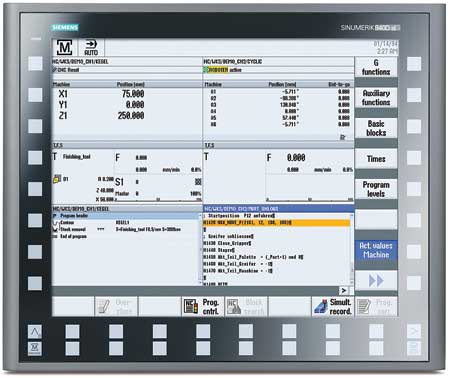The image size is (450, 378).
Task: Show Basic blocks view
Action: [376, 128]
